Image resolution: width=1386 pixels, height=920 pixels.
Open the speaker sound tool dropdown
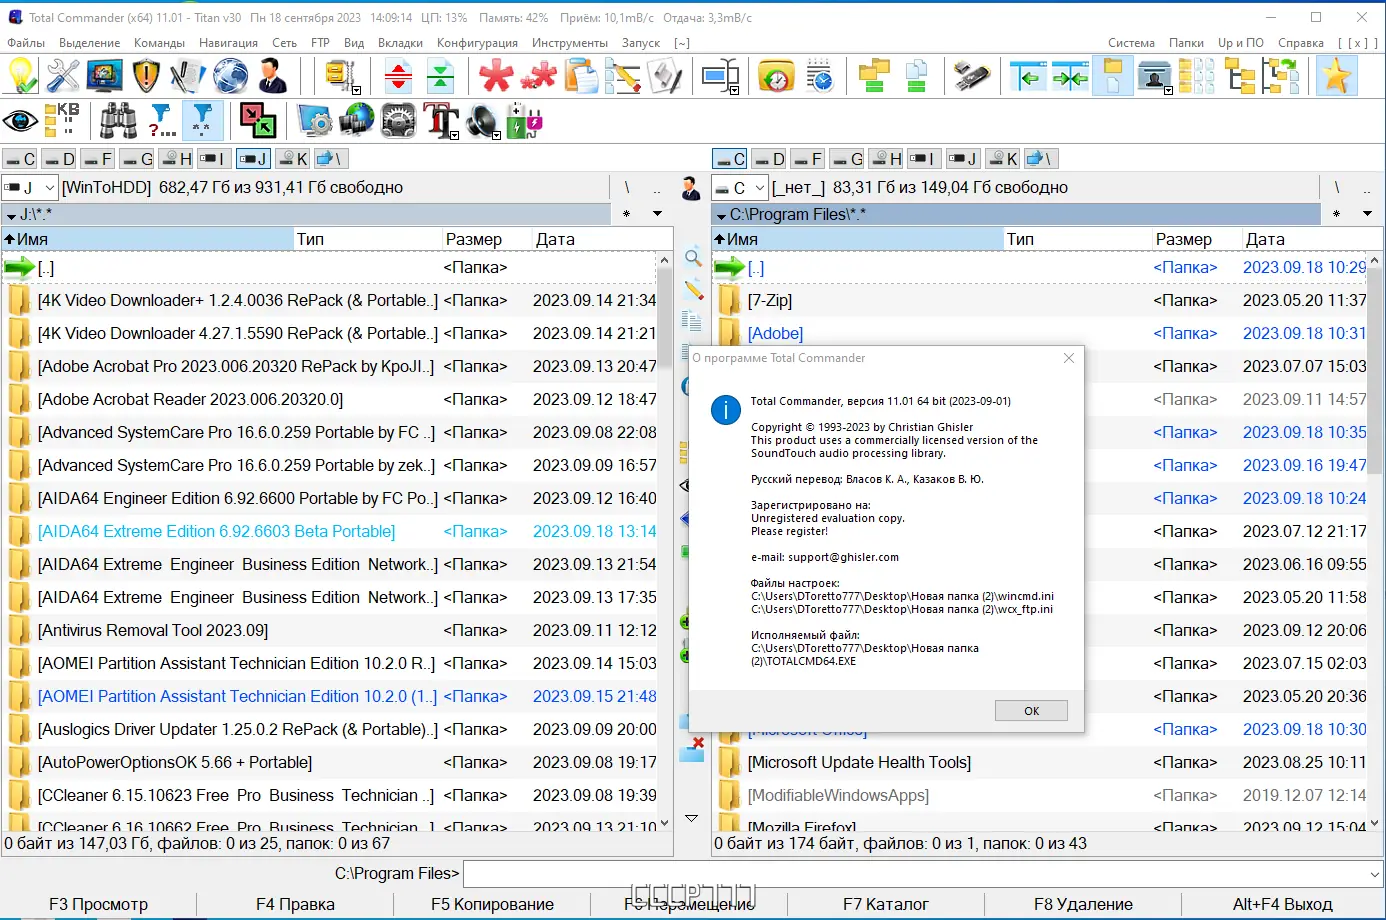(496, 134)
